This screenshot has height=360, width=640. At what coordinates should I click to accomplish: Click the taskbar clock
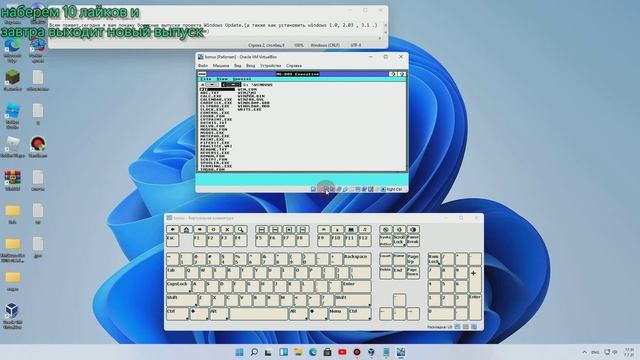point(629,352)
